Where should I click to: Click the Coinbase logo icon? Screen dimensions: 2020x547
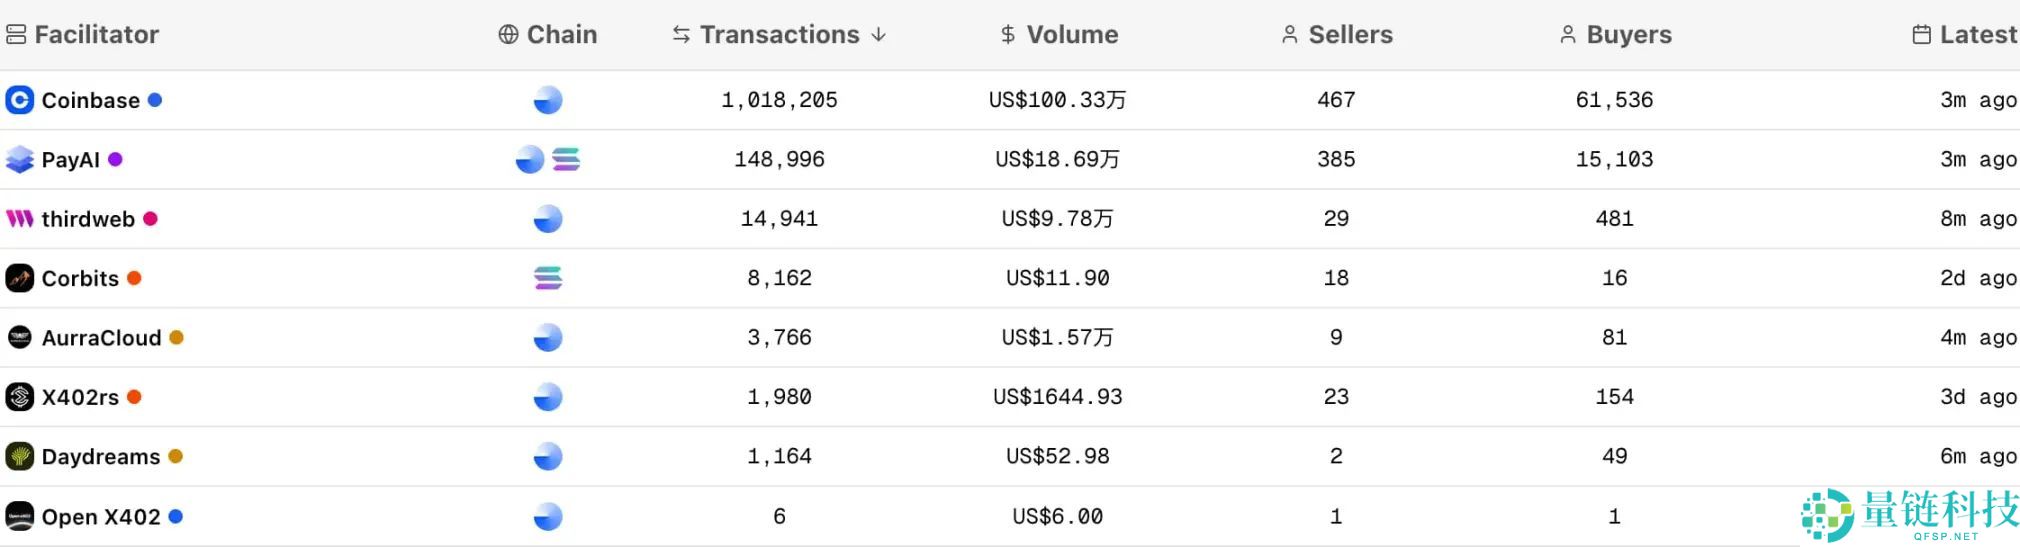click(19, 100)
